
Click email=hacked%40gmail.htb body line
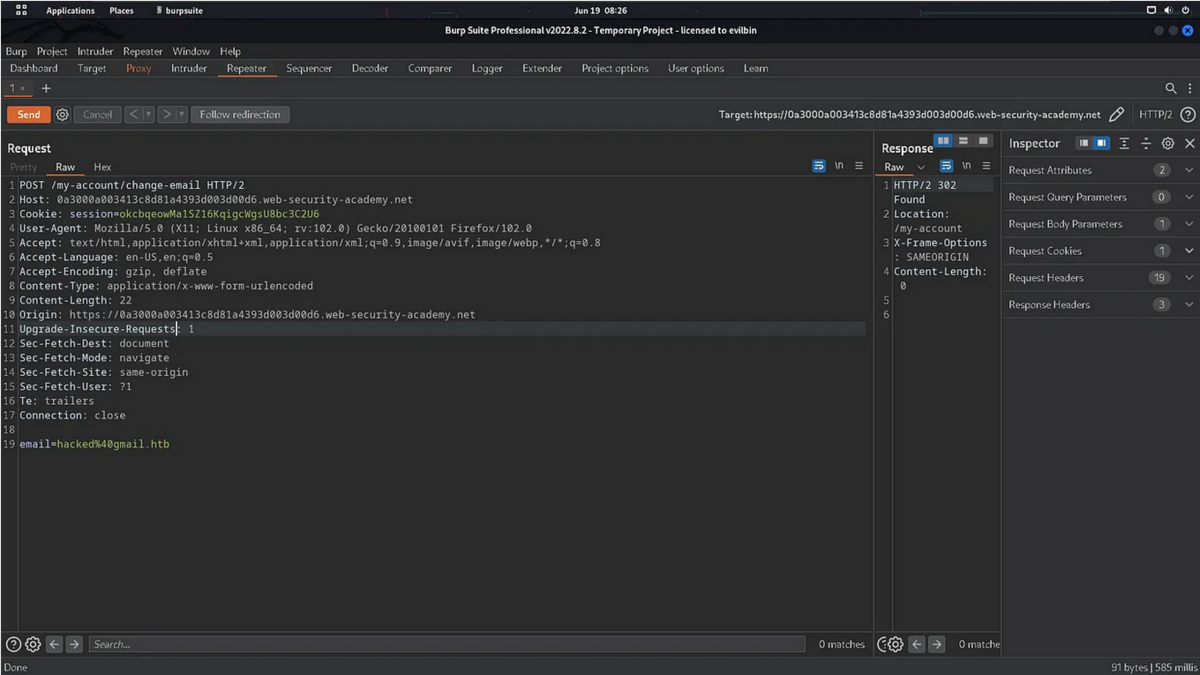[95, 444]
